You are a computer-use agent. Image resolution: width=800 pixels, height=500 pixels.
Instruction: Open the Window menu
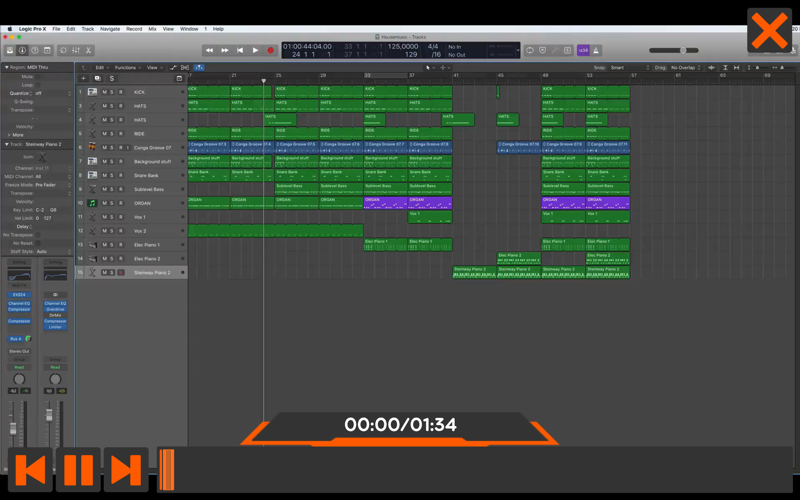coord(189,29)
